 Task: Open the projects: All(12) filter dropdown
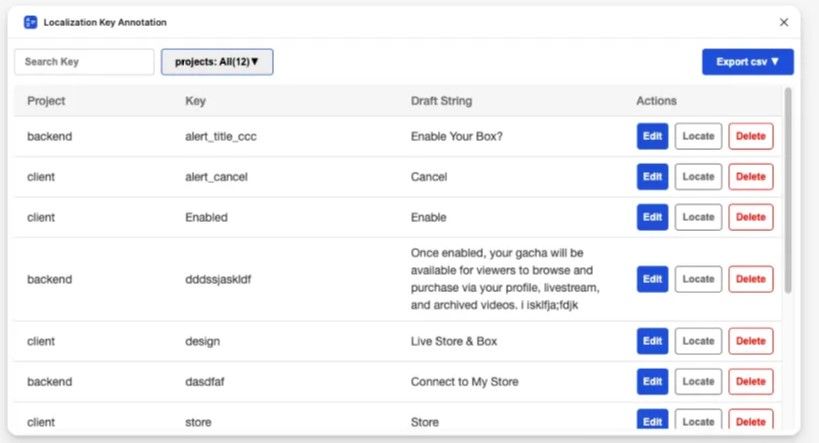(x=217, y=62)
